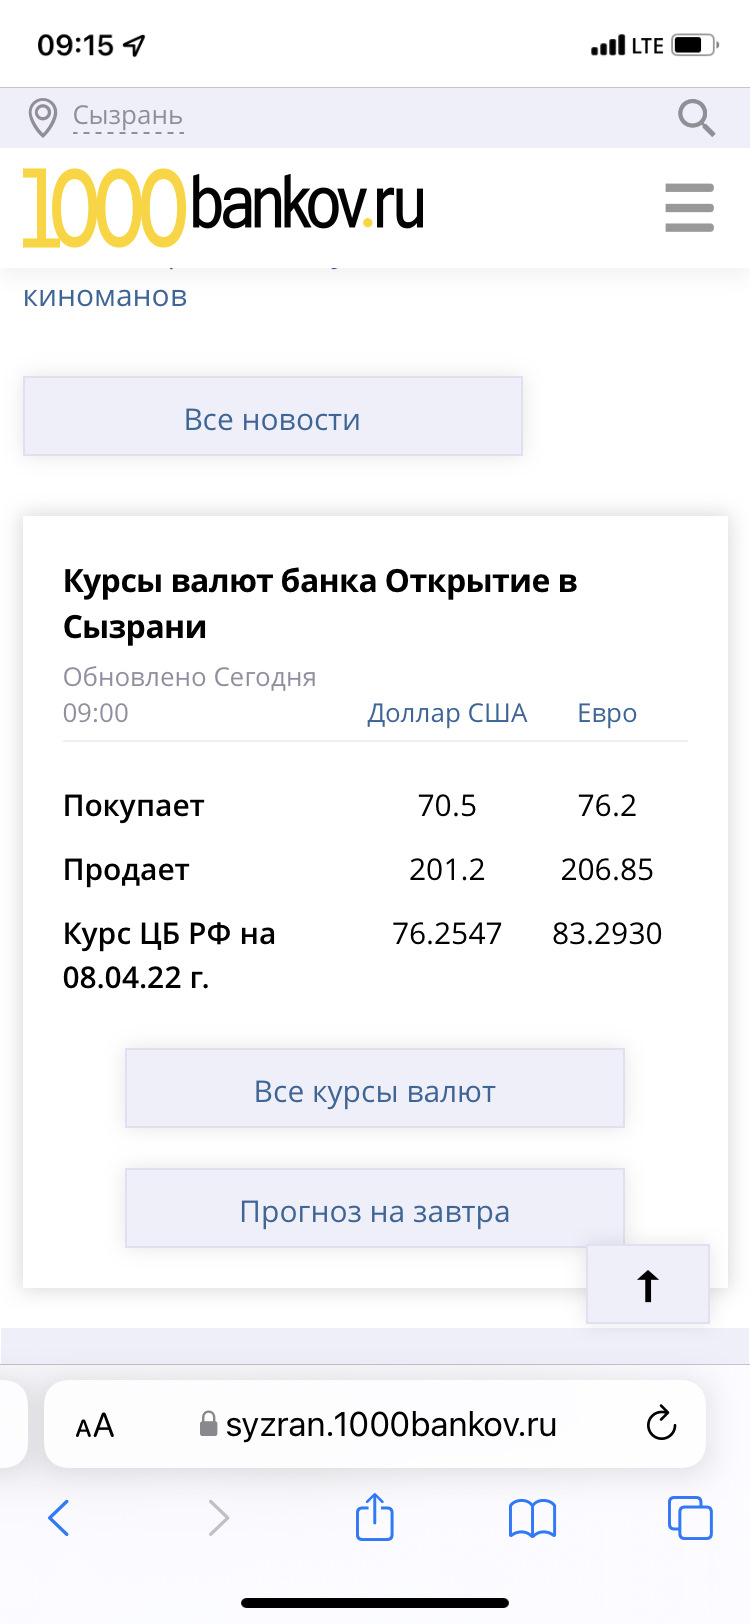Screen dimensions: 750x1624
Task: Open Safari bookmarks
Action: [532, 1518]
